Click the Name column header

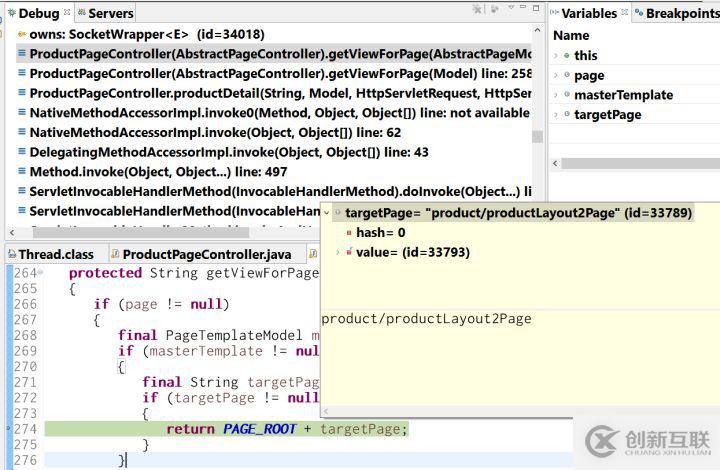pyautogui.click(x=571, y=35)
